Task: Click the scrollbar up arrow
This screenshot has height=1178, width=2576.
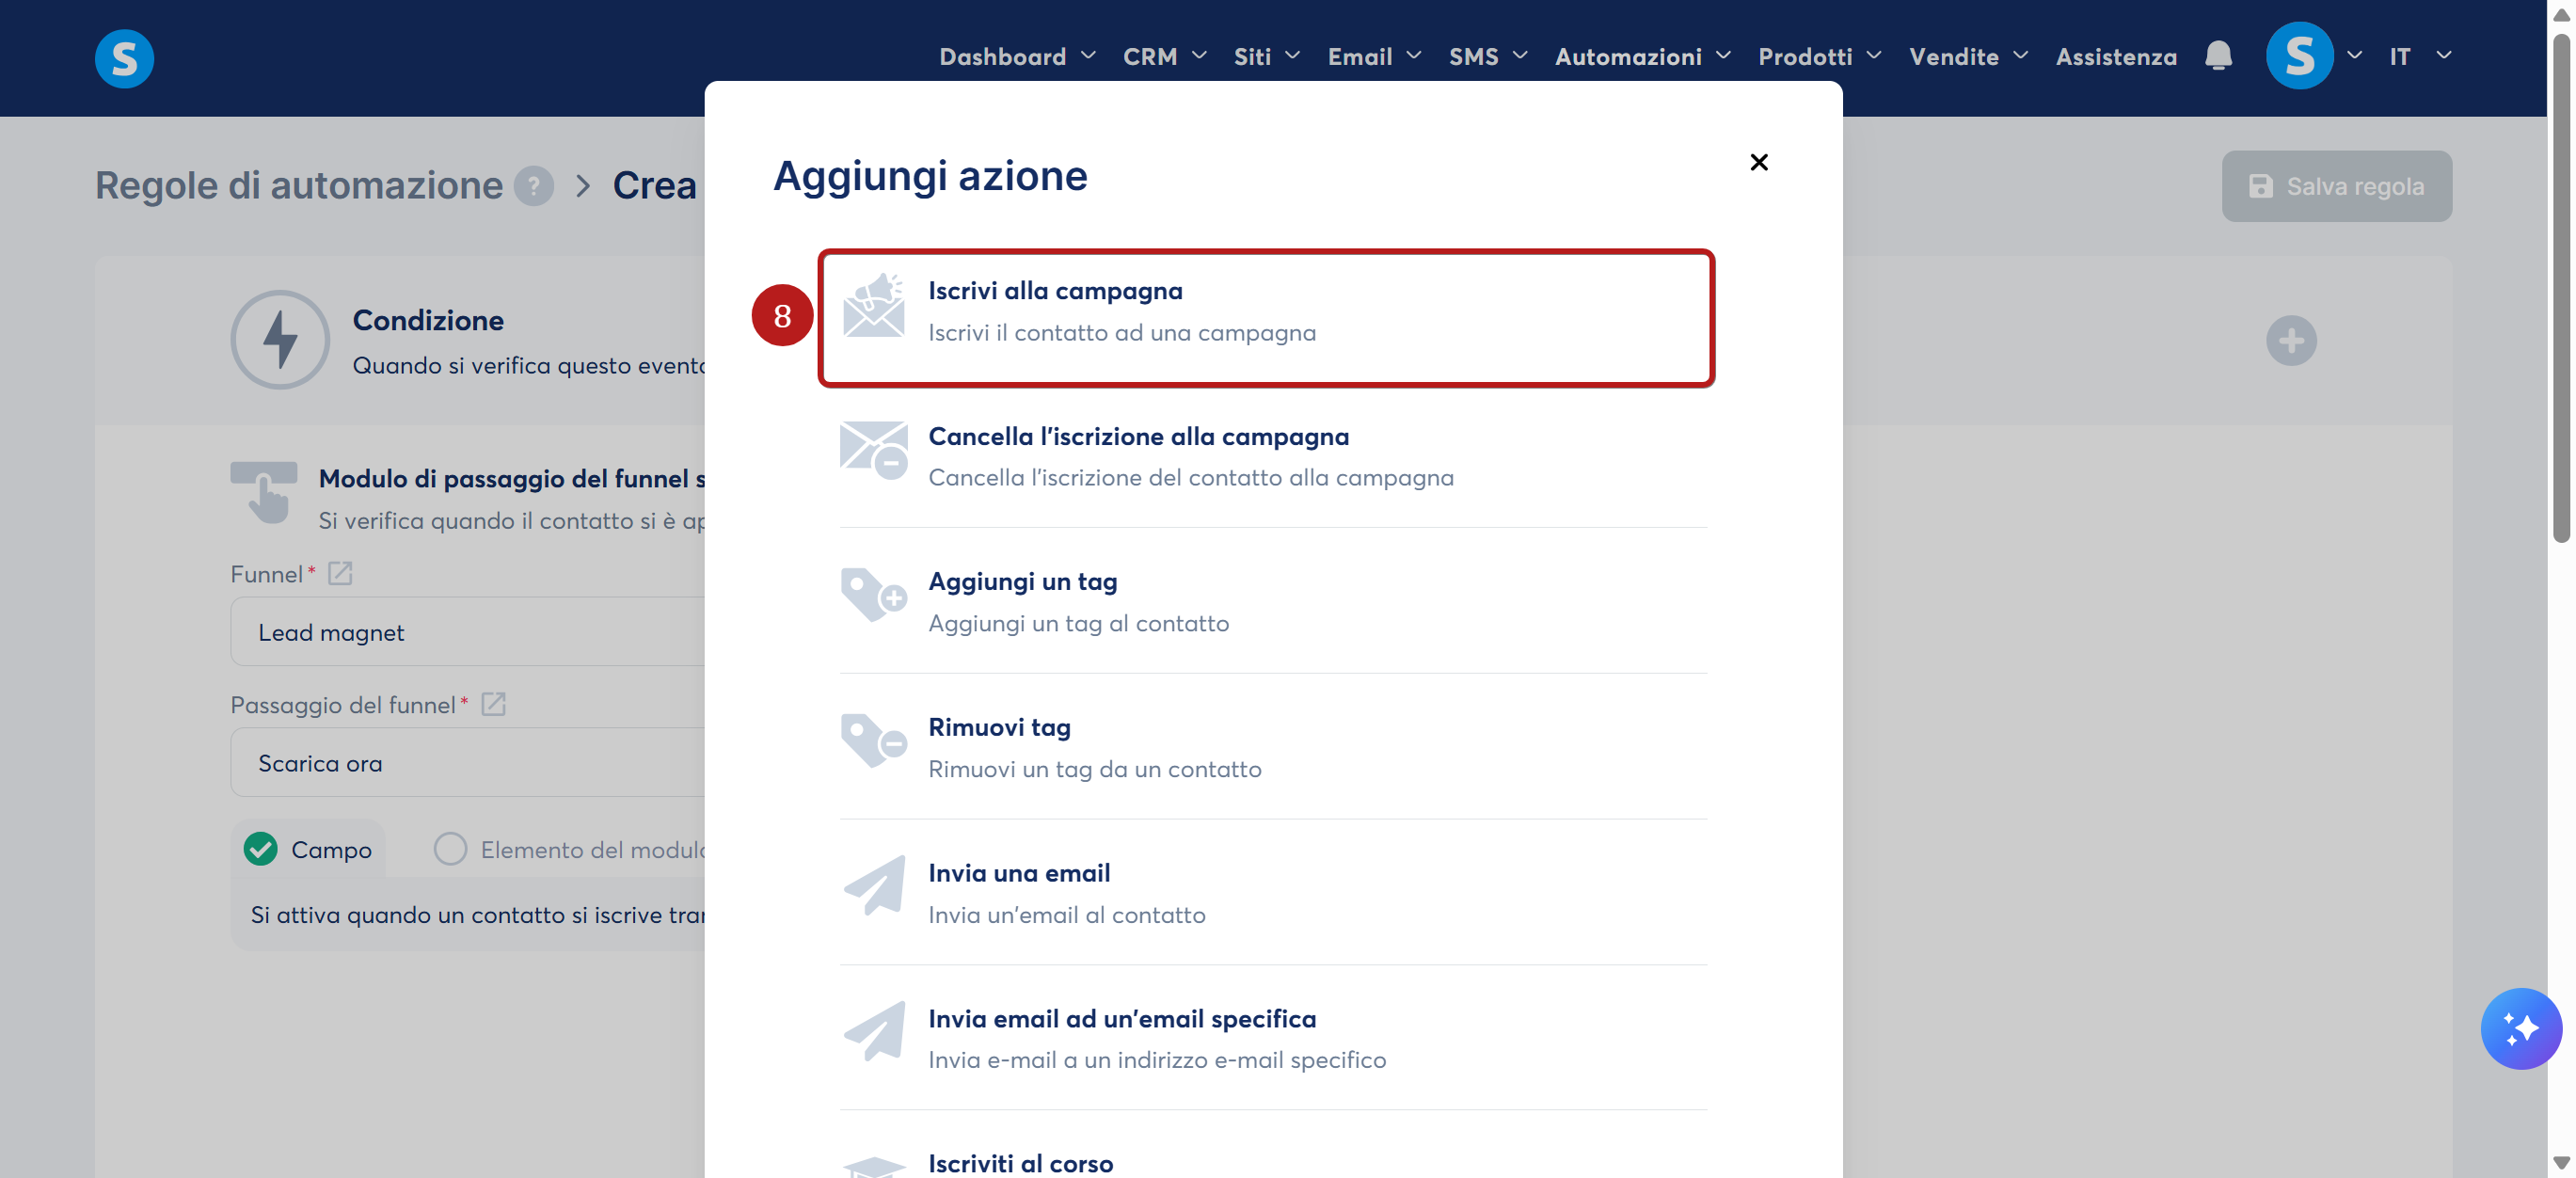Action: click(2560, 14)
